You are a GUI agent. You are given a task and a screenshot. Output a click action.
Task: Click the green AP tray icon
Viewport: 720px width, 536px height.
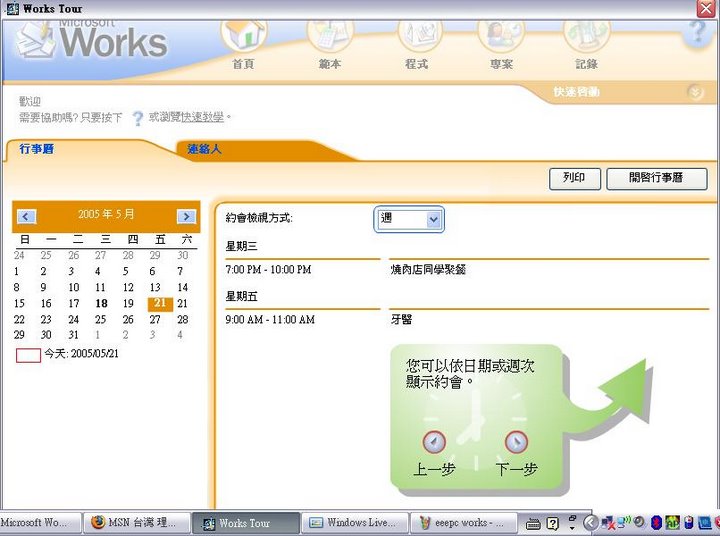pos(672,523)
